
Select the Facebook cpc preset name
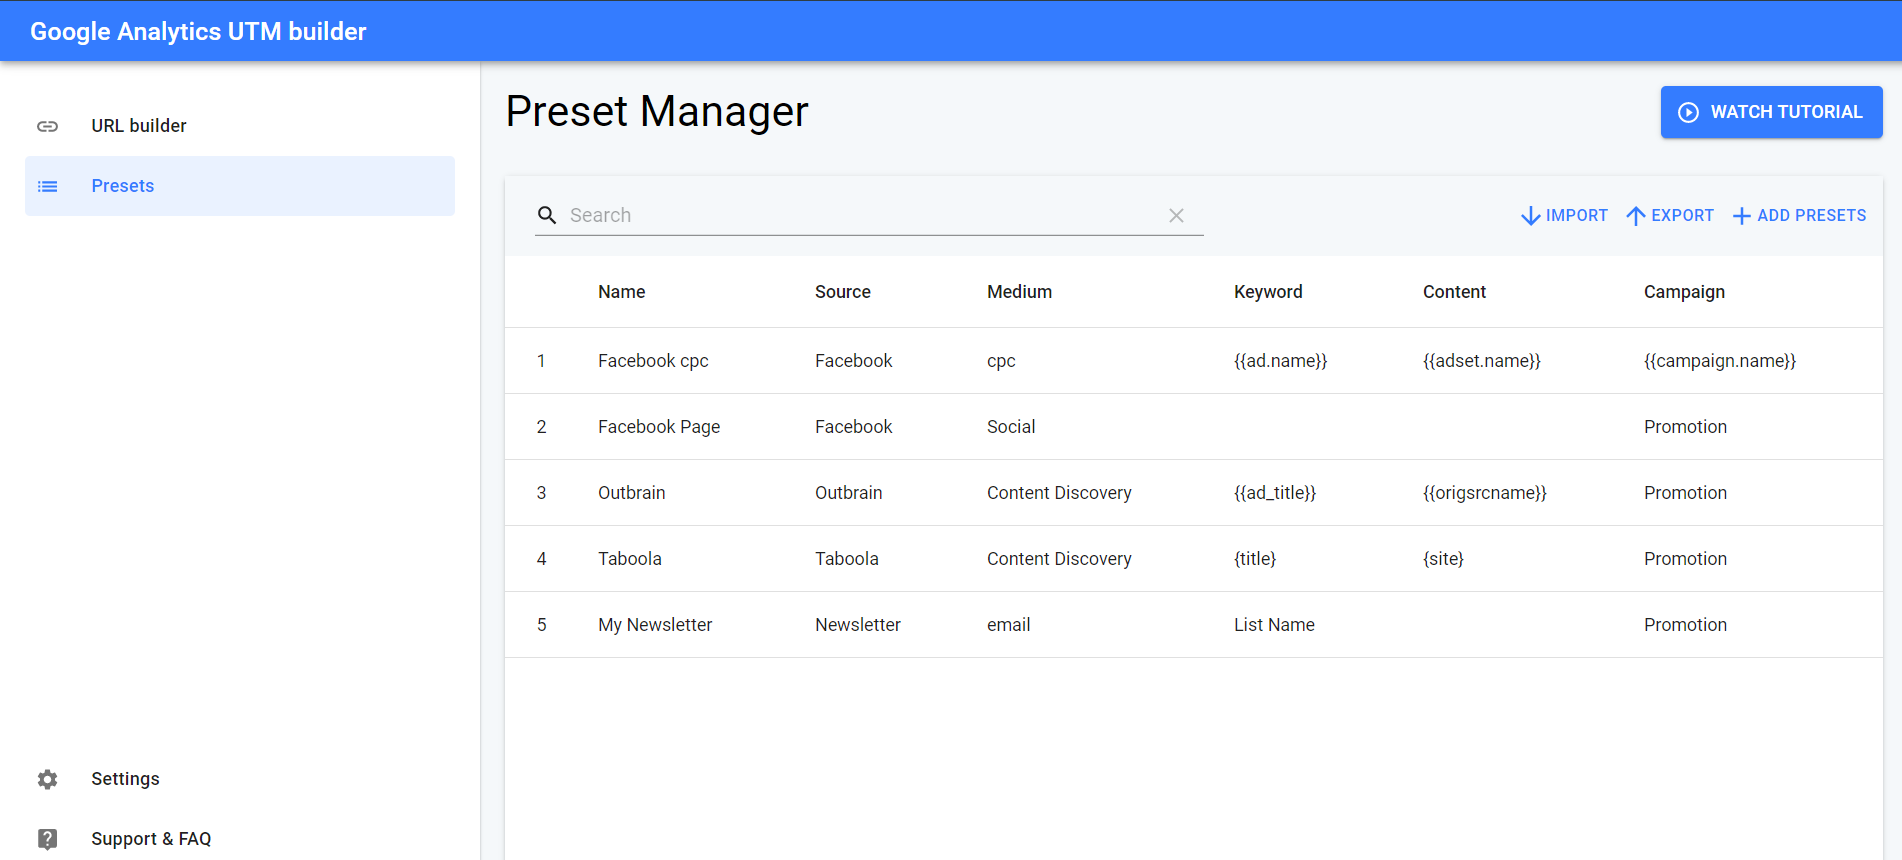point(653,361)
